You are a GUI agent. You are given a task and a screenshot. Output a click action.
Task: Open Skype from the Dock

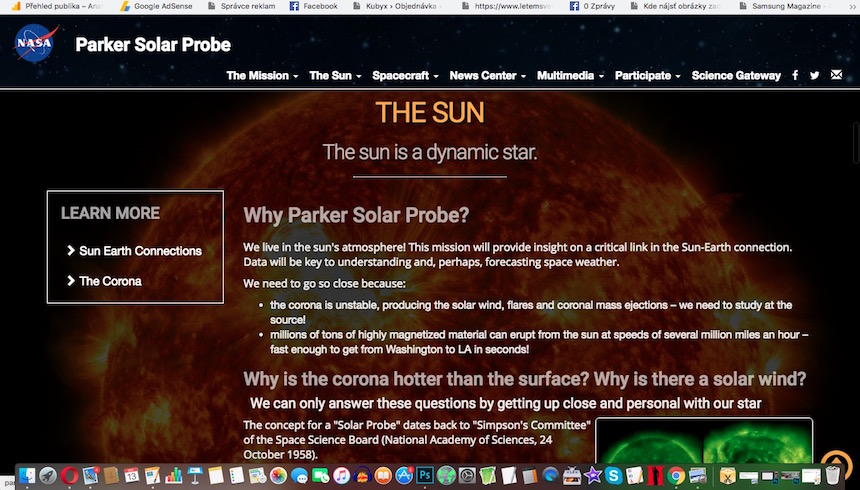(613, 475)
